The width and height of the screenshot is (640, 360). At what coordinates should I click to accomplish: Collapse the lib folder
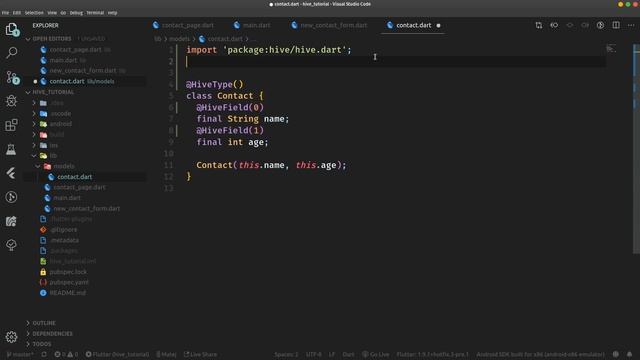53,156
